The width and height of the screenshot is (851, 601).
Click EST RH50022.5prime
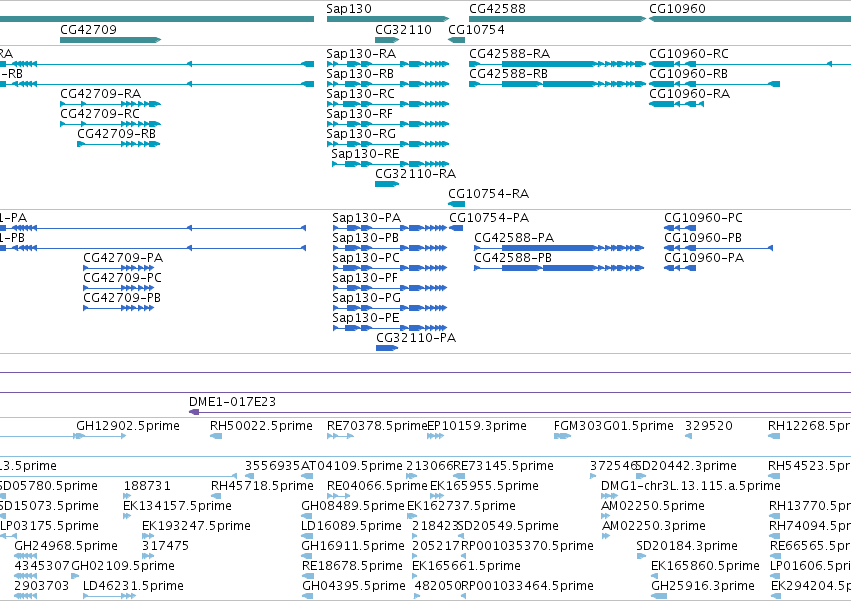pos(261,426)
